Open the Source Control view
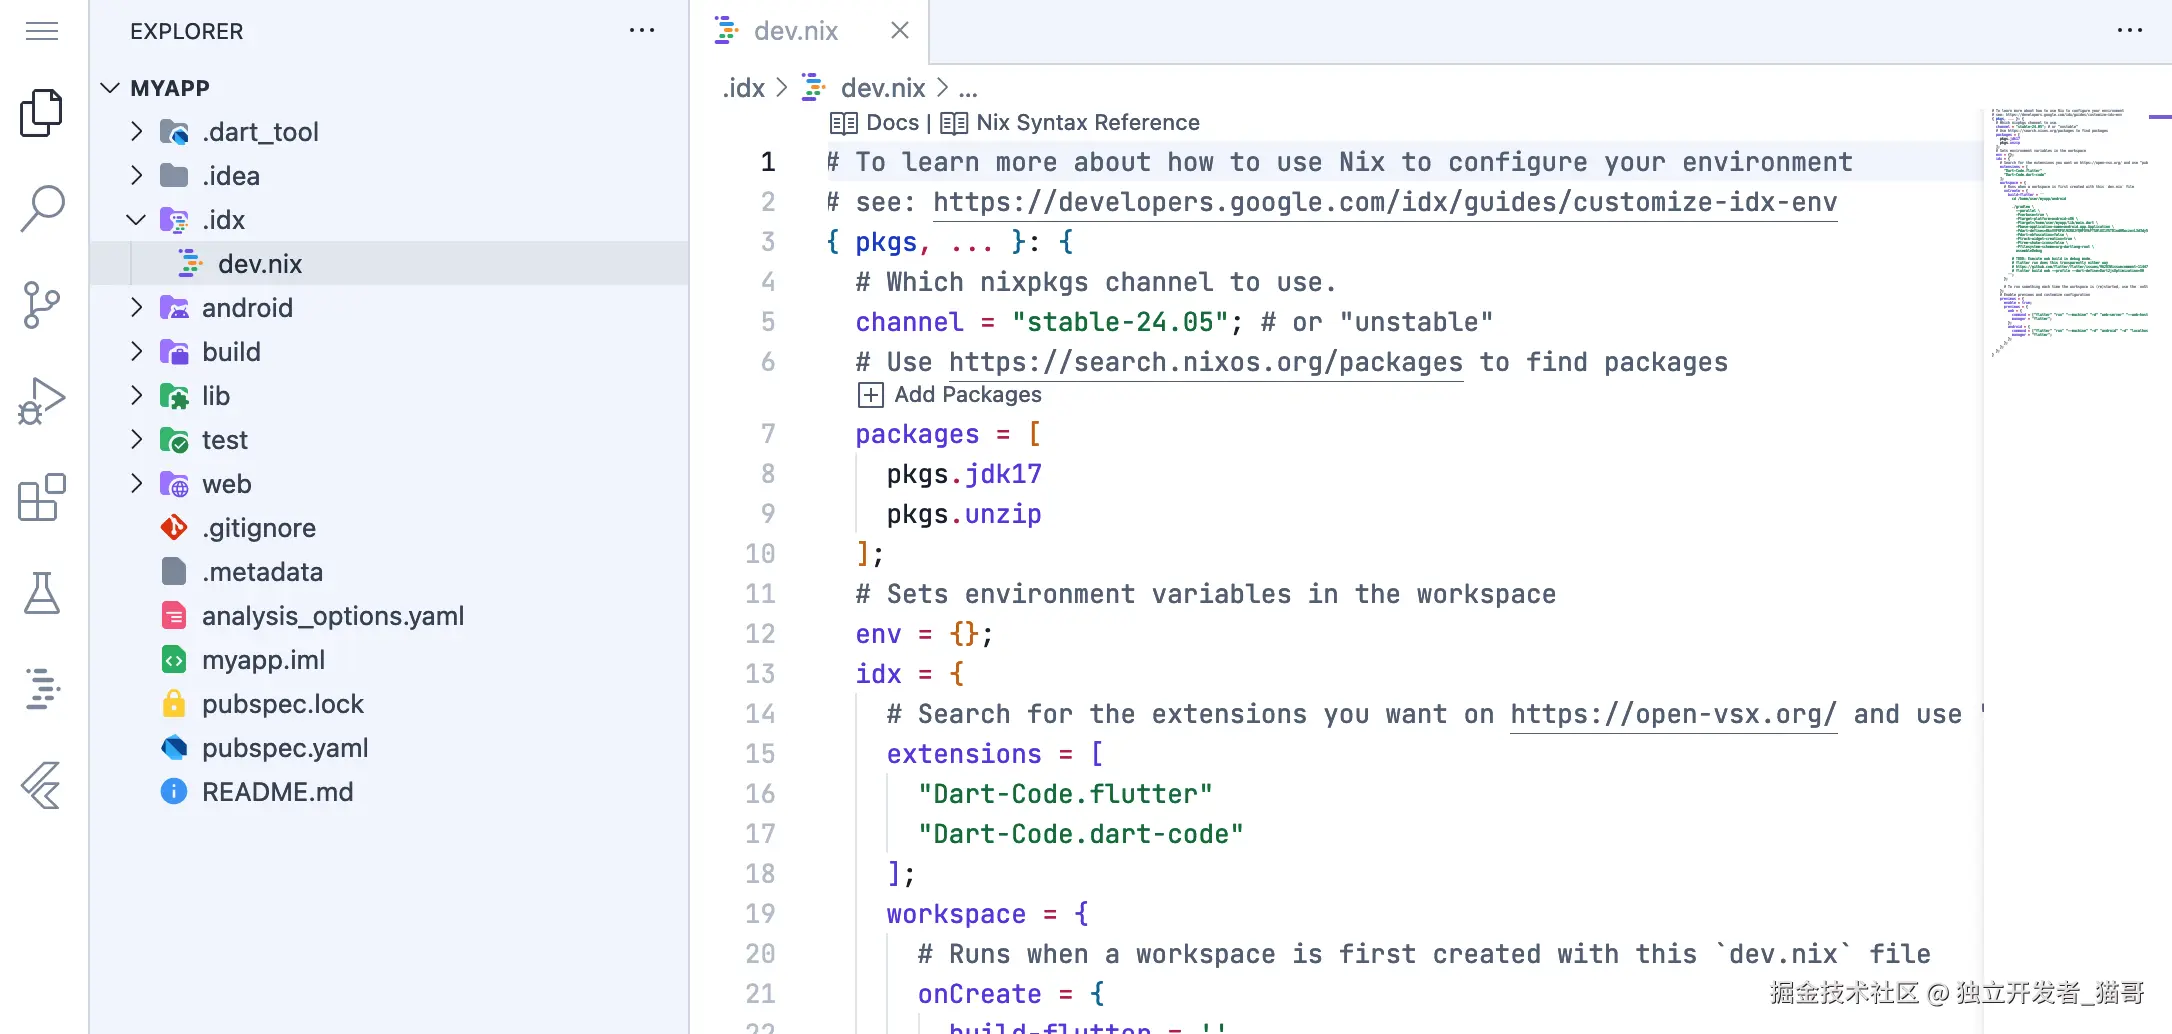The width and height of the screenshot is (2172, 1034). click(x=42, y=305)
